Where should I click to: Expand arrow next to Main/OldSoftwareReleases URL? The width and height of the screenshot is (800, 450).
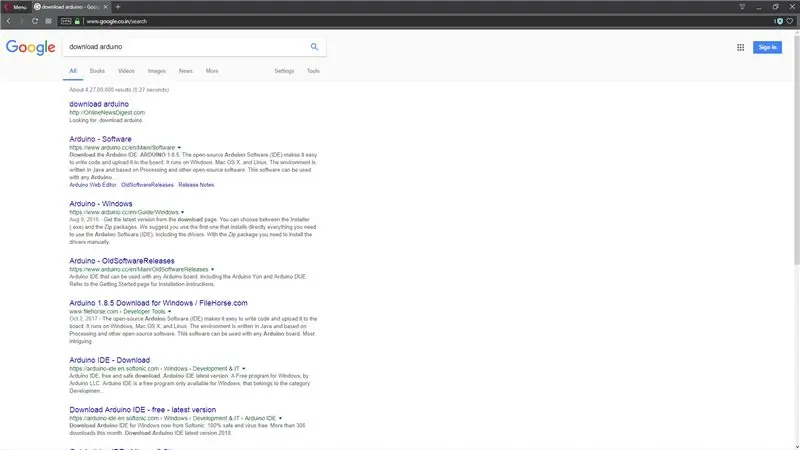point(212,269)
